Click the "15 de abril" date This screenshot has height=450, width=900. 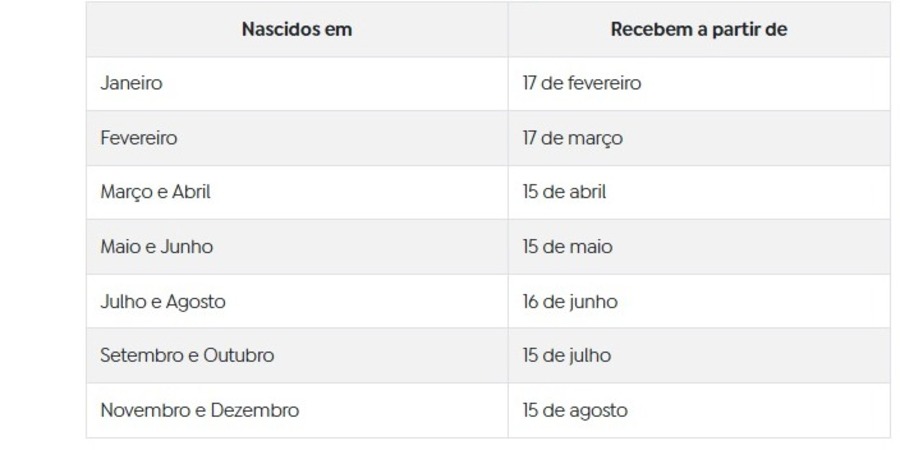[564, 192]
